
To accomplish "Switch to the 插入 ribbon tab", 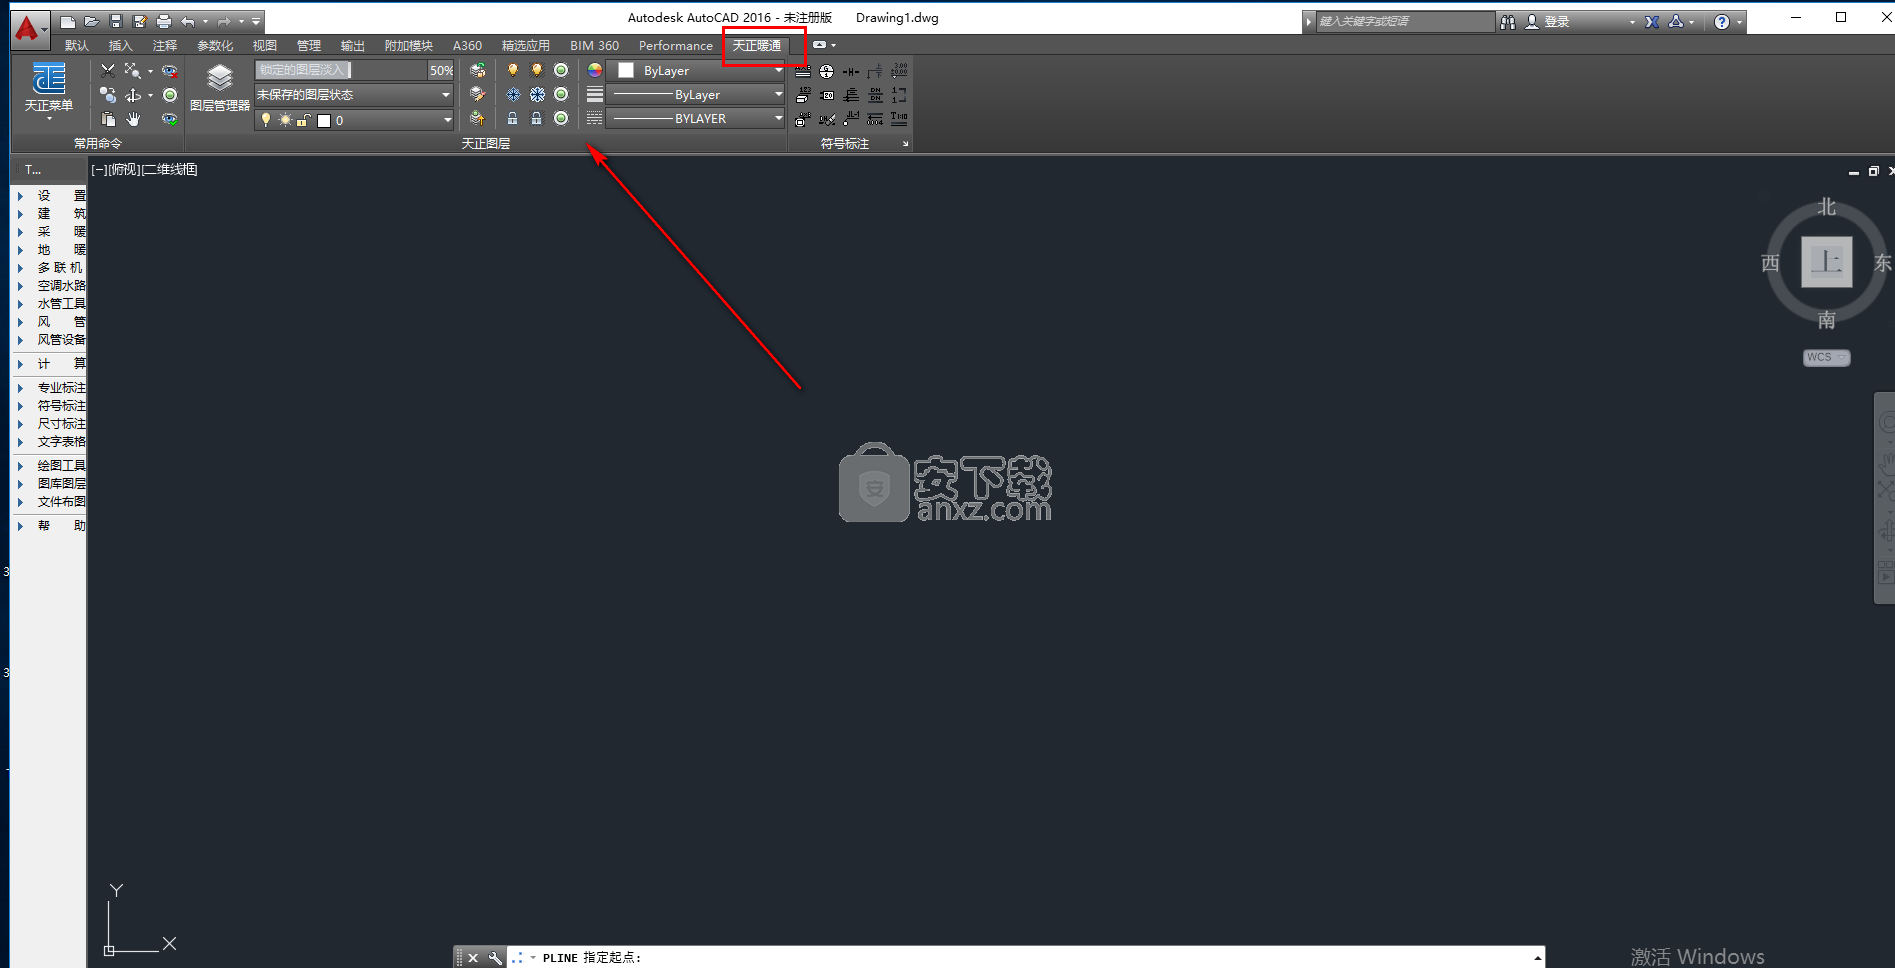I will (x=121, y=46).
